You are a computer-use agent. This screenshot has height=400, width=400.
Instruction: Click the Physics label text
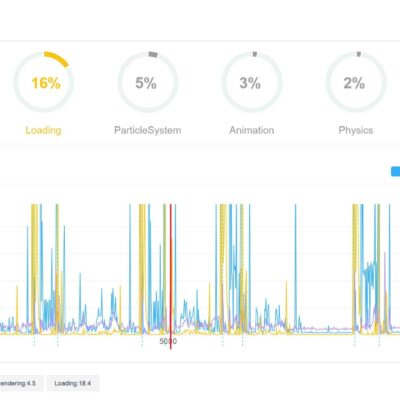[x=356, y=130]
